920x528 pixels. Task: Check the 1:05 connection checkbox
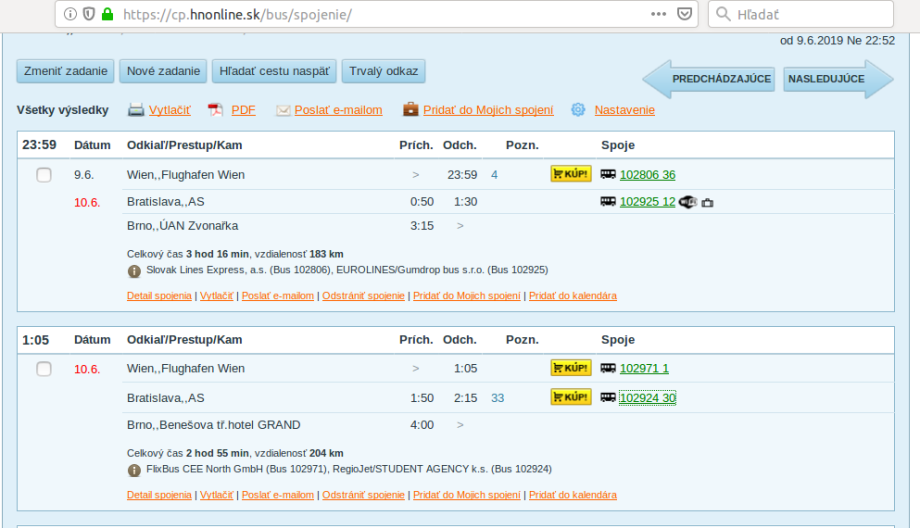pos(44,369)
